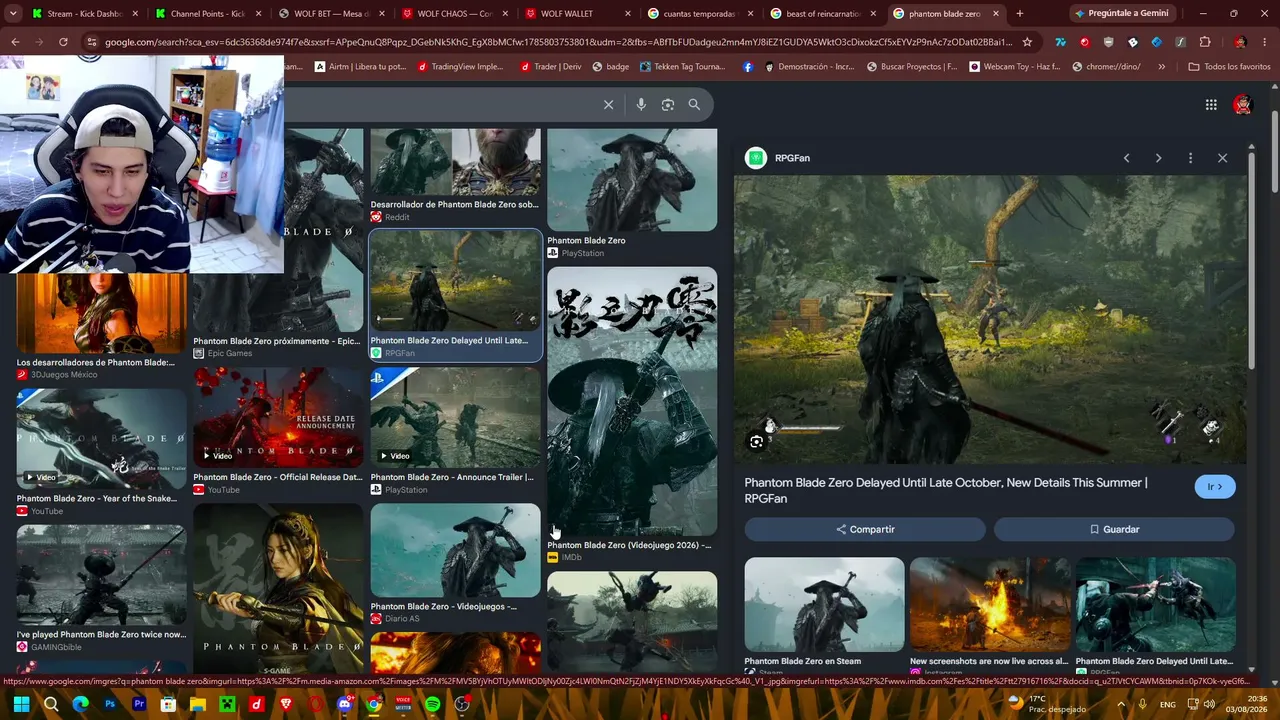Open the Todos los favoritos folder
The height and width of the screenshot is (720, 1280).
coord(1229,67)
